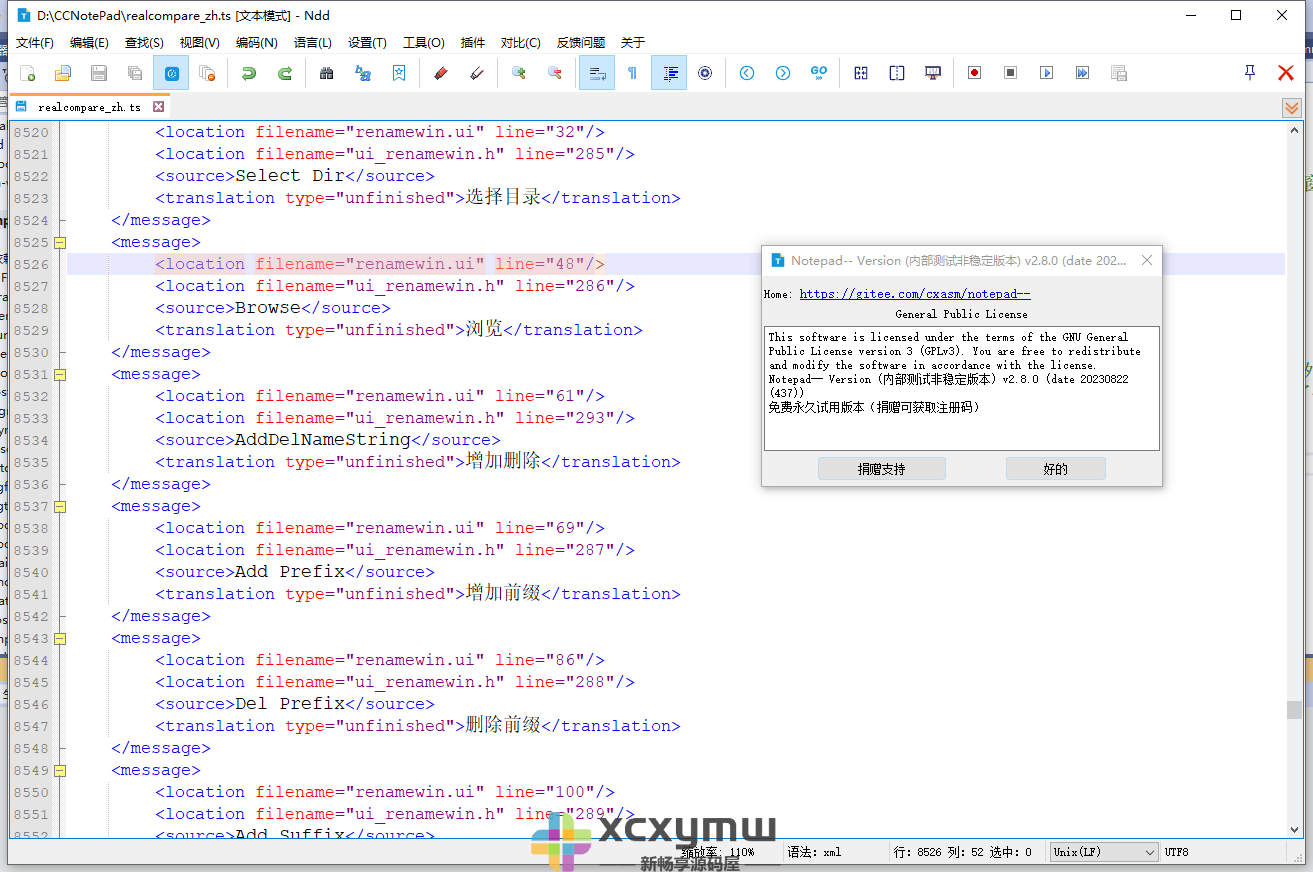The image size is (1313, 872).
Task: Open the Replace tool
Action: [x=362, y=72]
